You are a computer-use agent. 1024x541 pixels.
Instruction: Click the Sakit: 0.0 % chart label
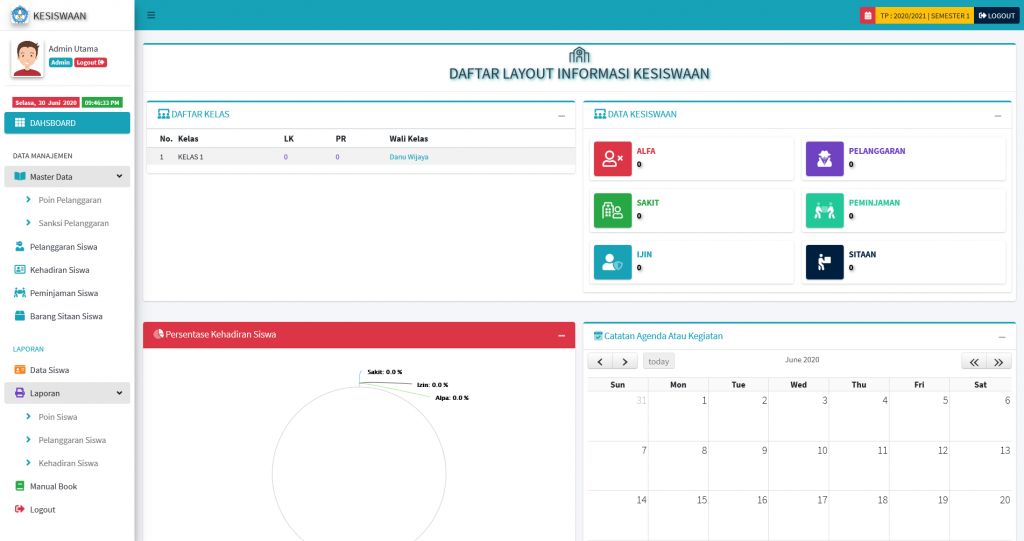tap(385, 372)
